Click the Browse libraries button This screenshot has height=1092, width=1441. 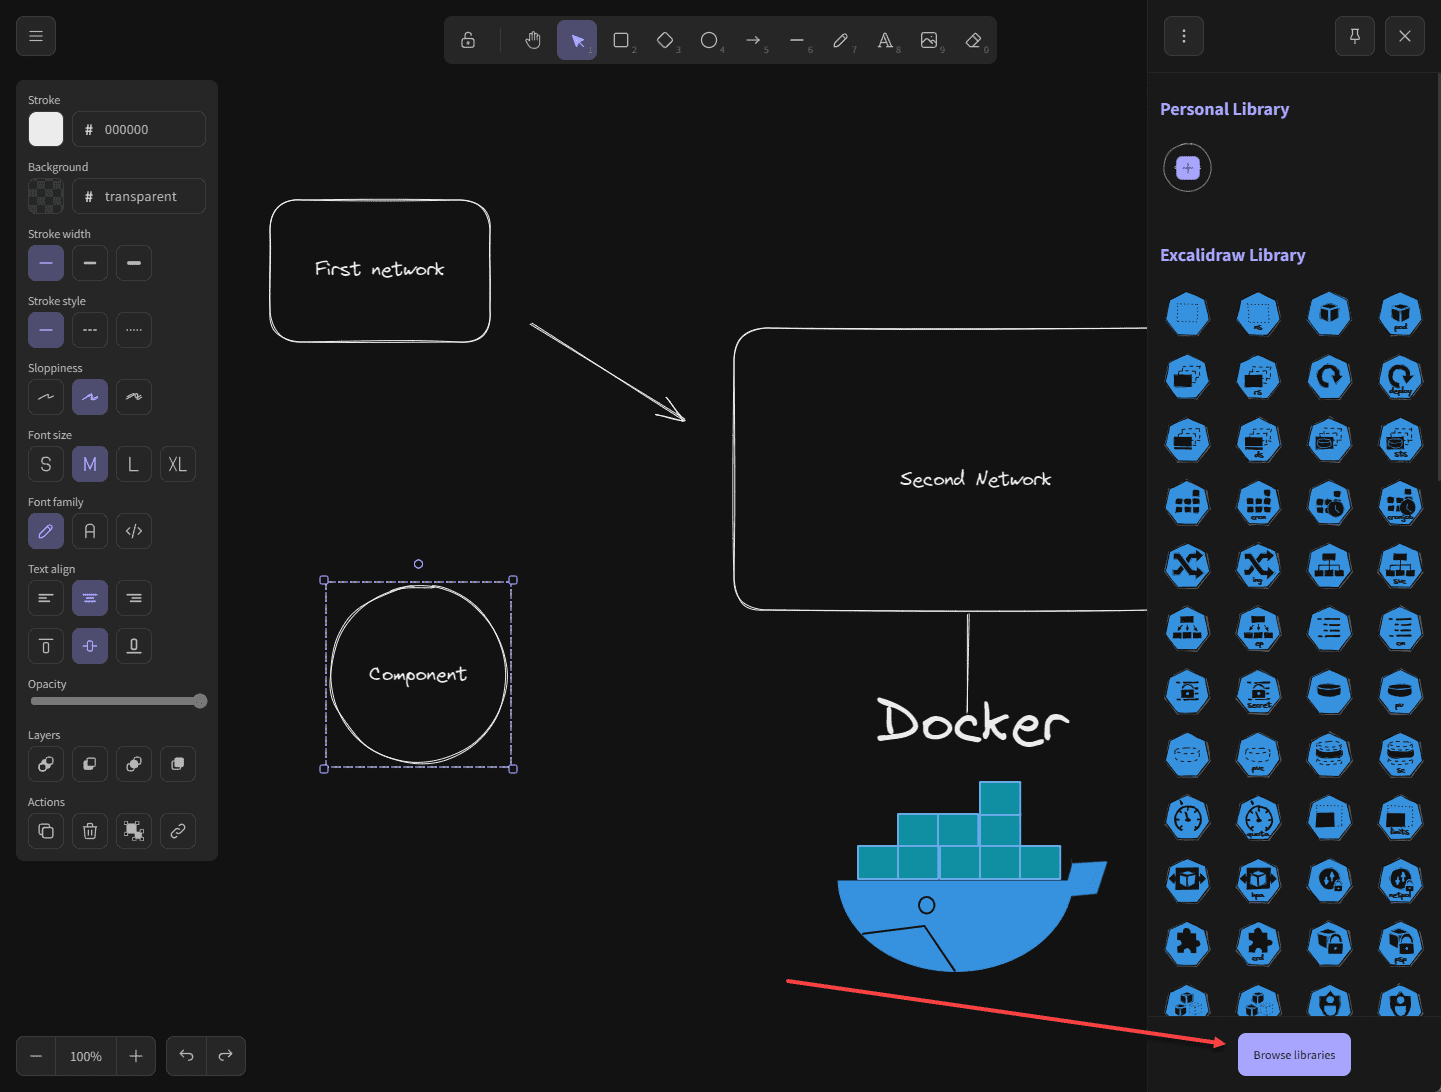point(1294,1055)
